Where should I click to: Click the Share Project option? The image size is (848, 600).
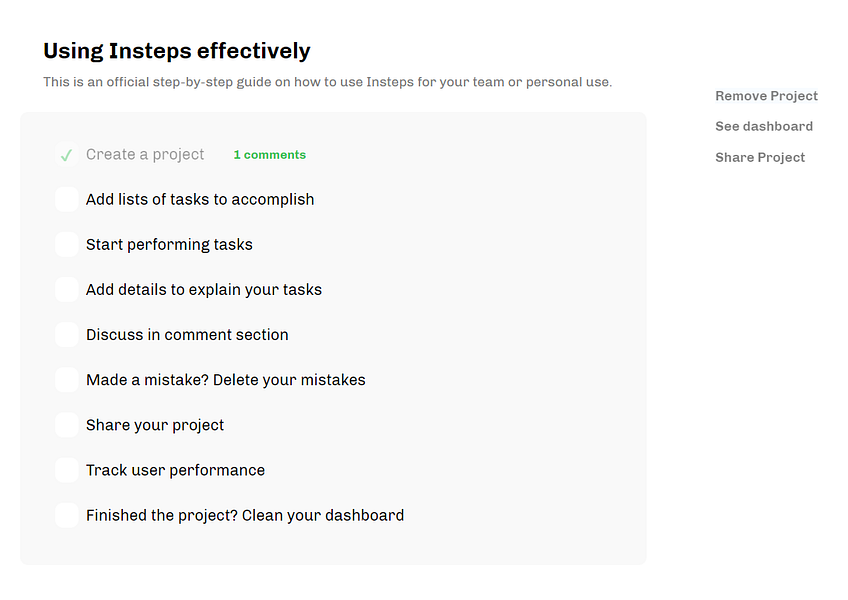click(760, 157)
